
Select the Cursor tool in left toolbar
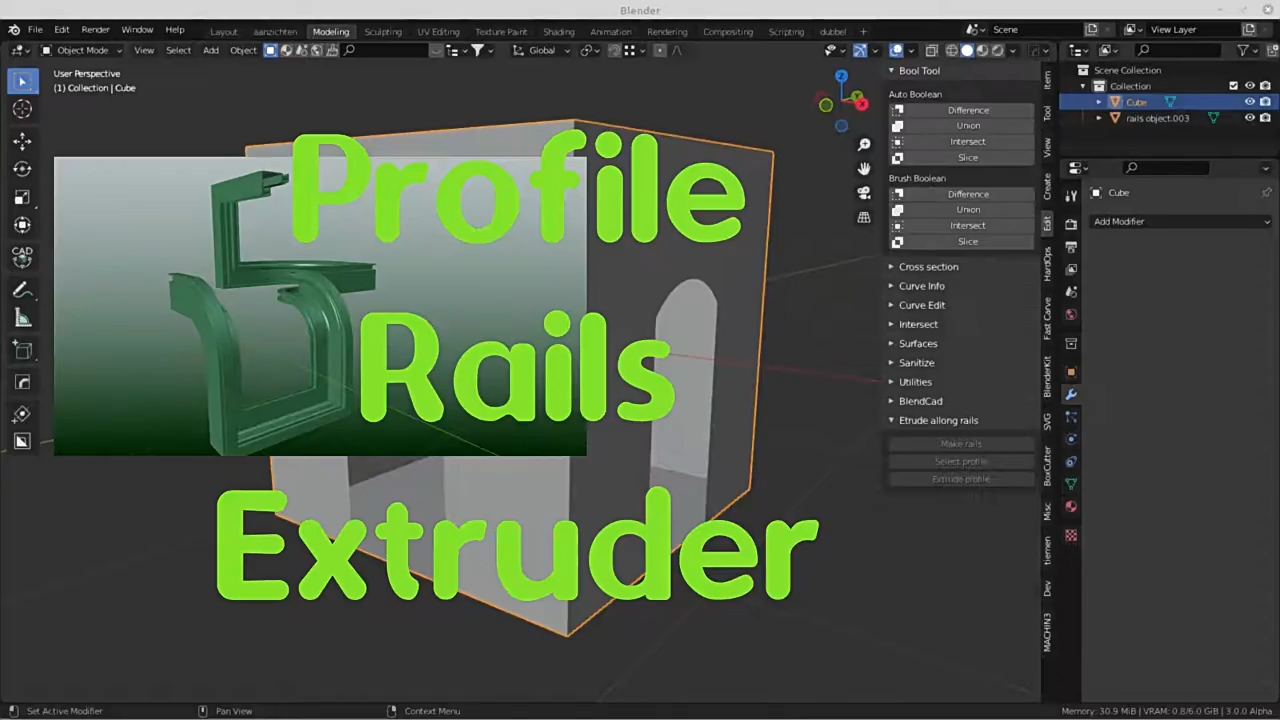pyautogui.click(x=22, y=109)
